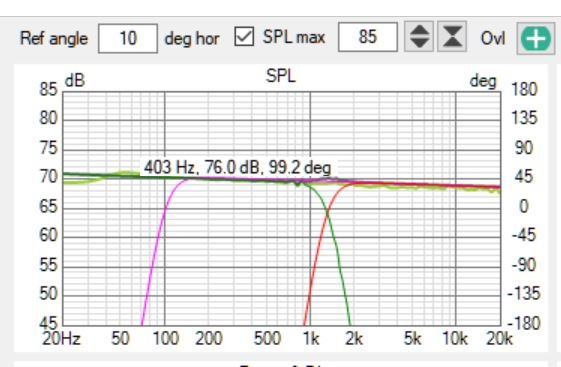Click the SPL max value field

click(x=367, y=37)
